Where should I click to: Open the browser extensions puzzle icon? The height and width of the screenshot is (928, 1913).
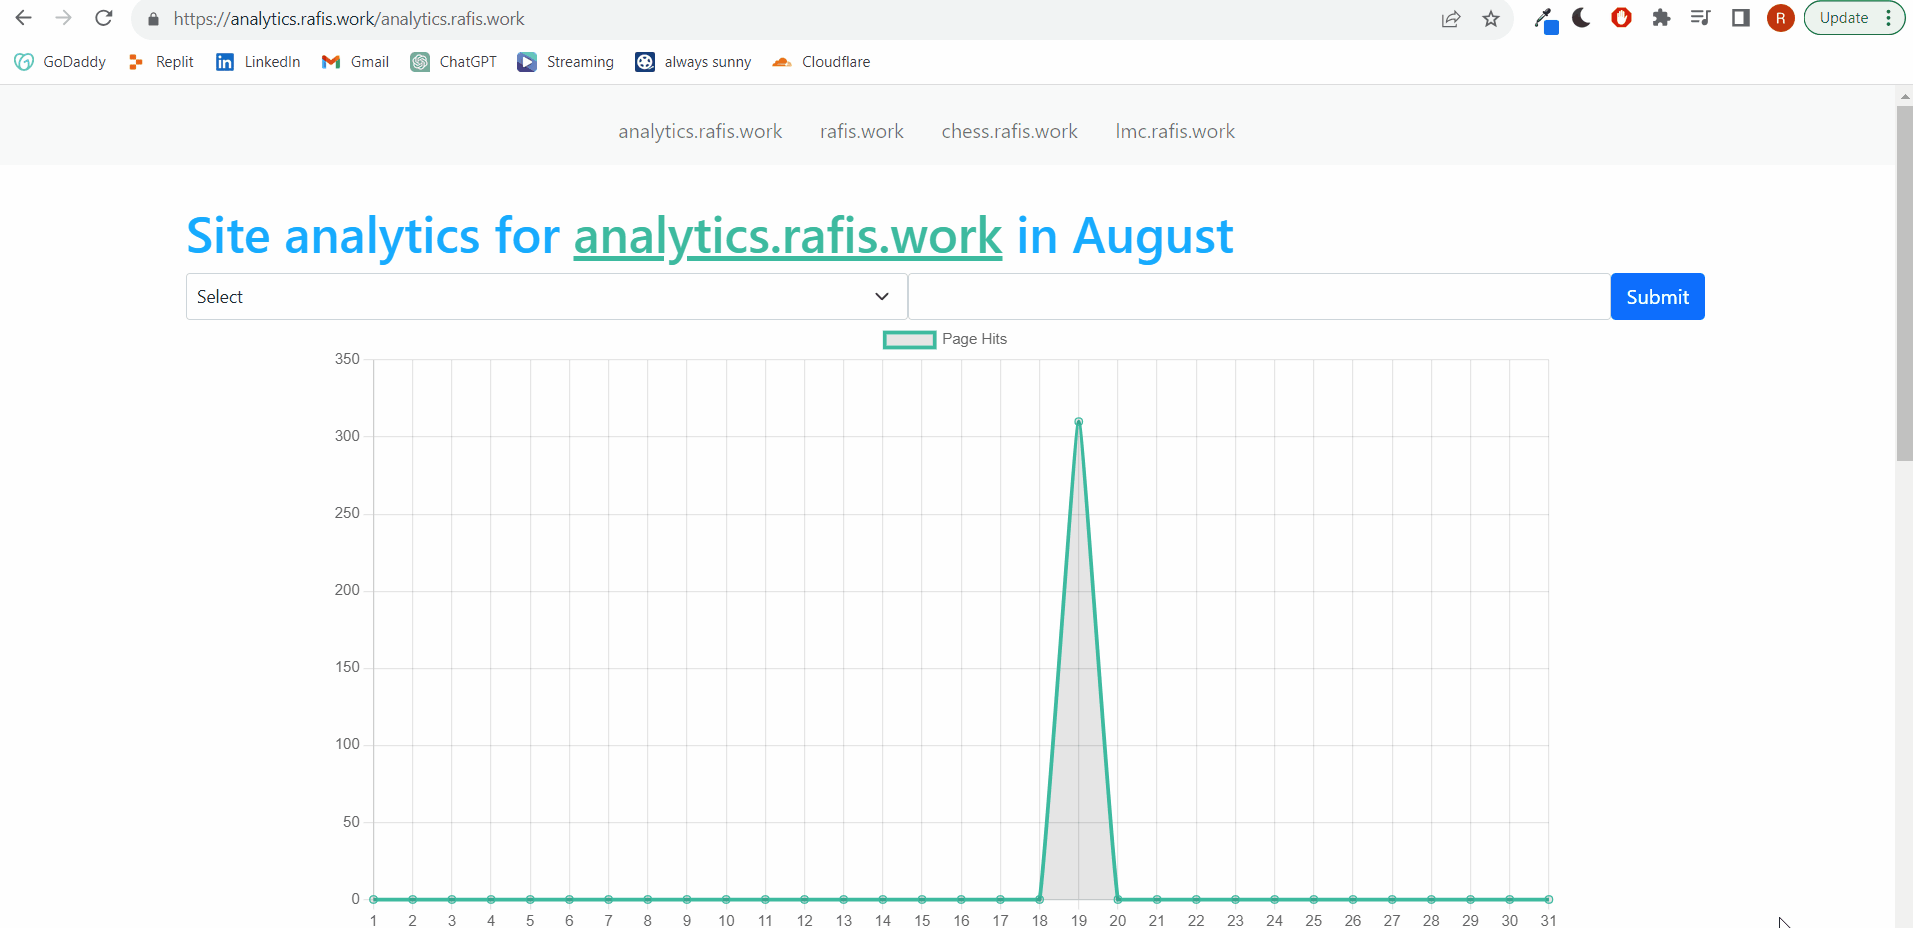(1661, 18)
